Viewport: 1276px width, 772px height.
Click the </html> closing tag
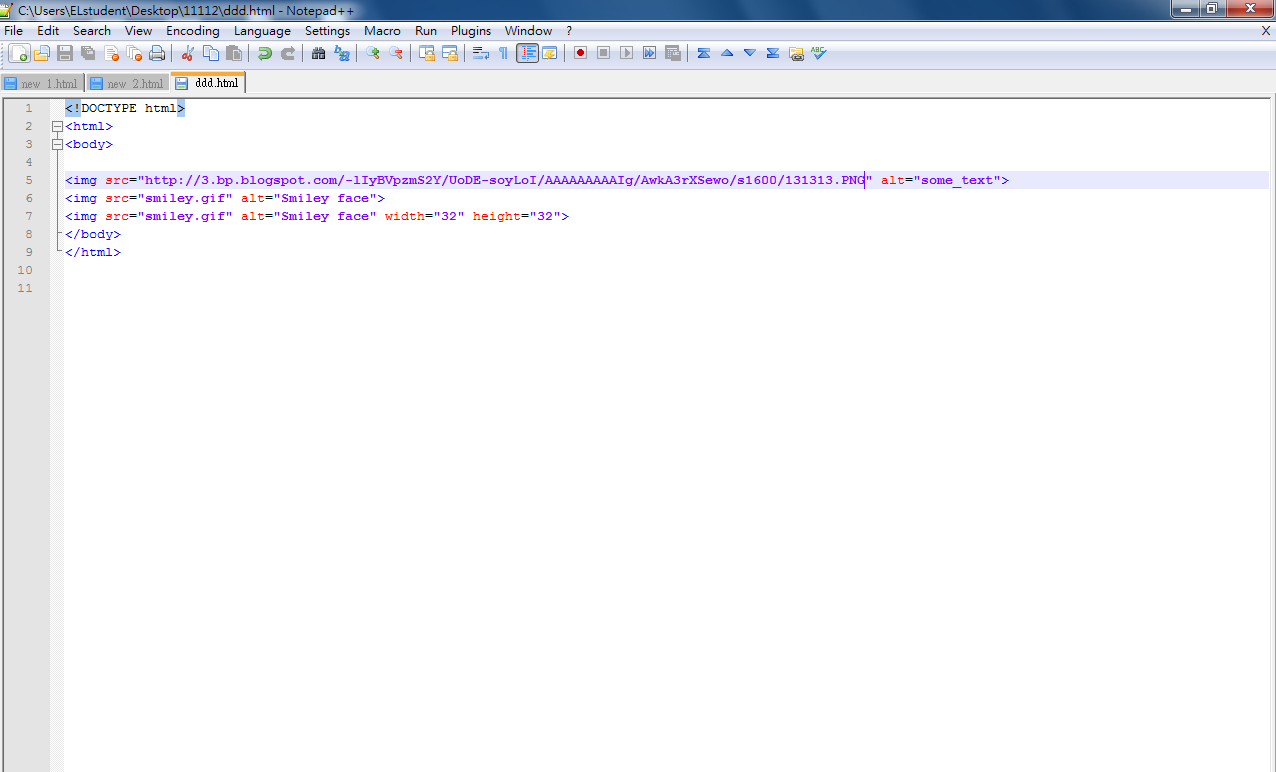[x=93, y=252]
